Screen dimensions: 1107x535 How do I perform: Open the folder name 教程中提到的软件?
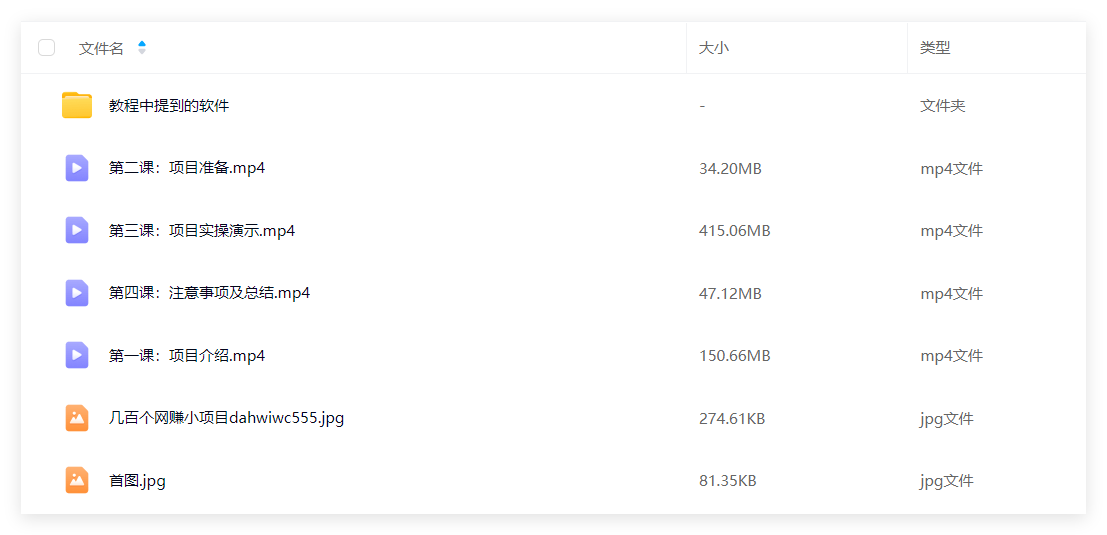(169, 106)
